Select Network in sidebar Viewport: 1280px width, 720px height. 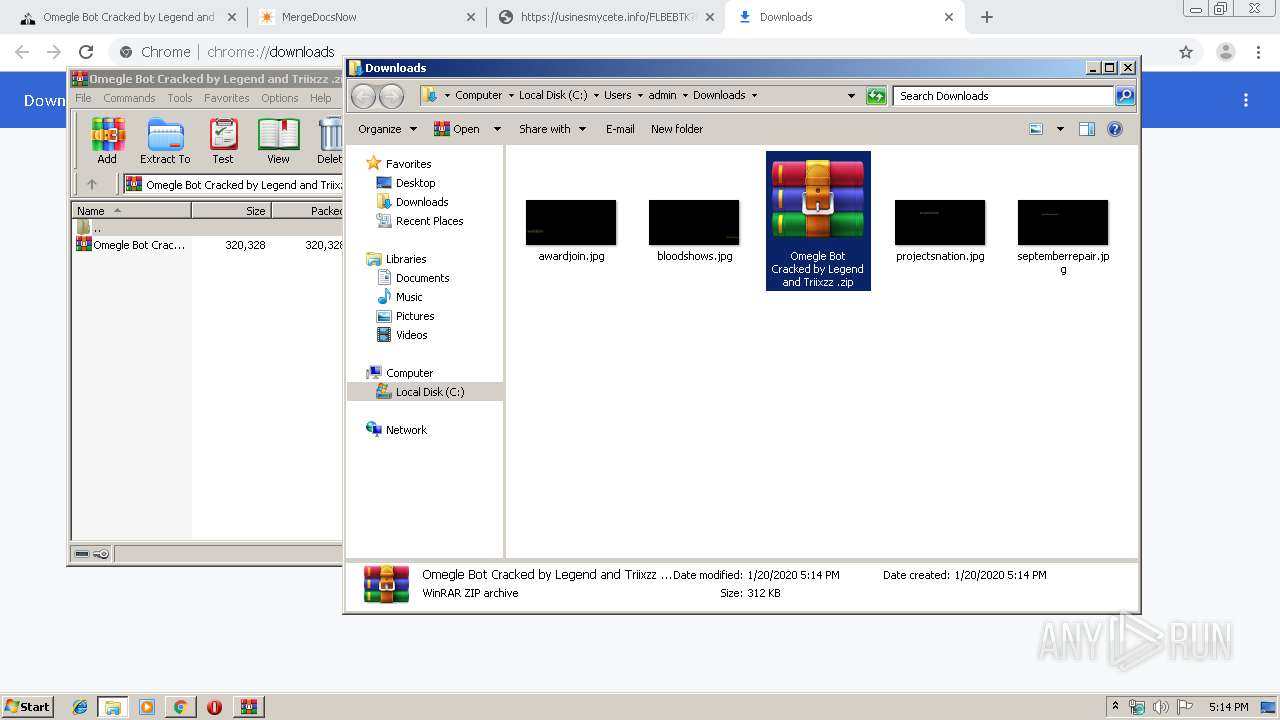[406, 430]
